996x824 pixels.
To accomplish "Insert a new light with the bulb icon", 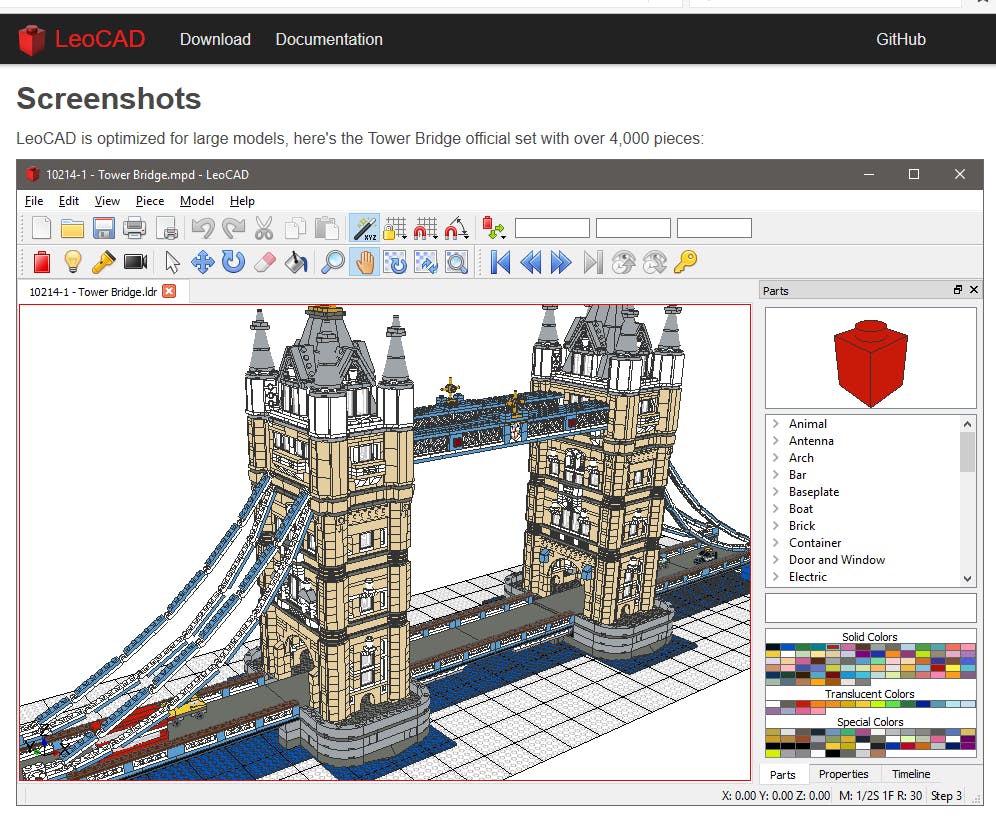I will (x=73, y=262).
